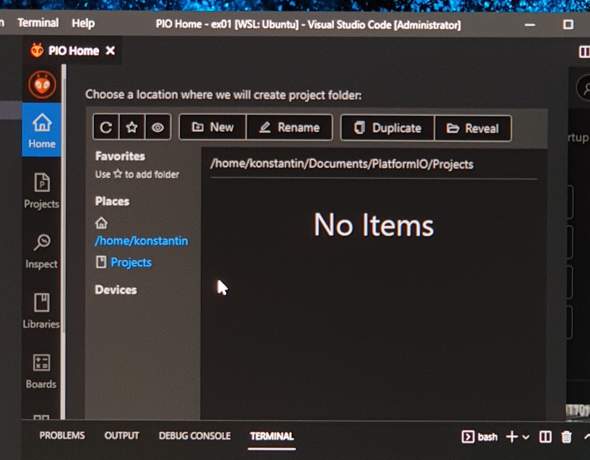Click the Favorites heading

pyautogui.click(x=120, y=156)
